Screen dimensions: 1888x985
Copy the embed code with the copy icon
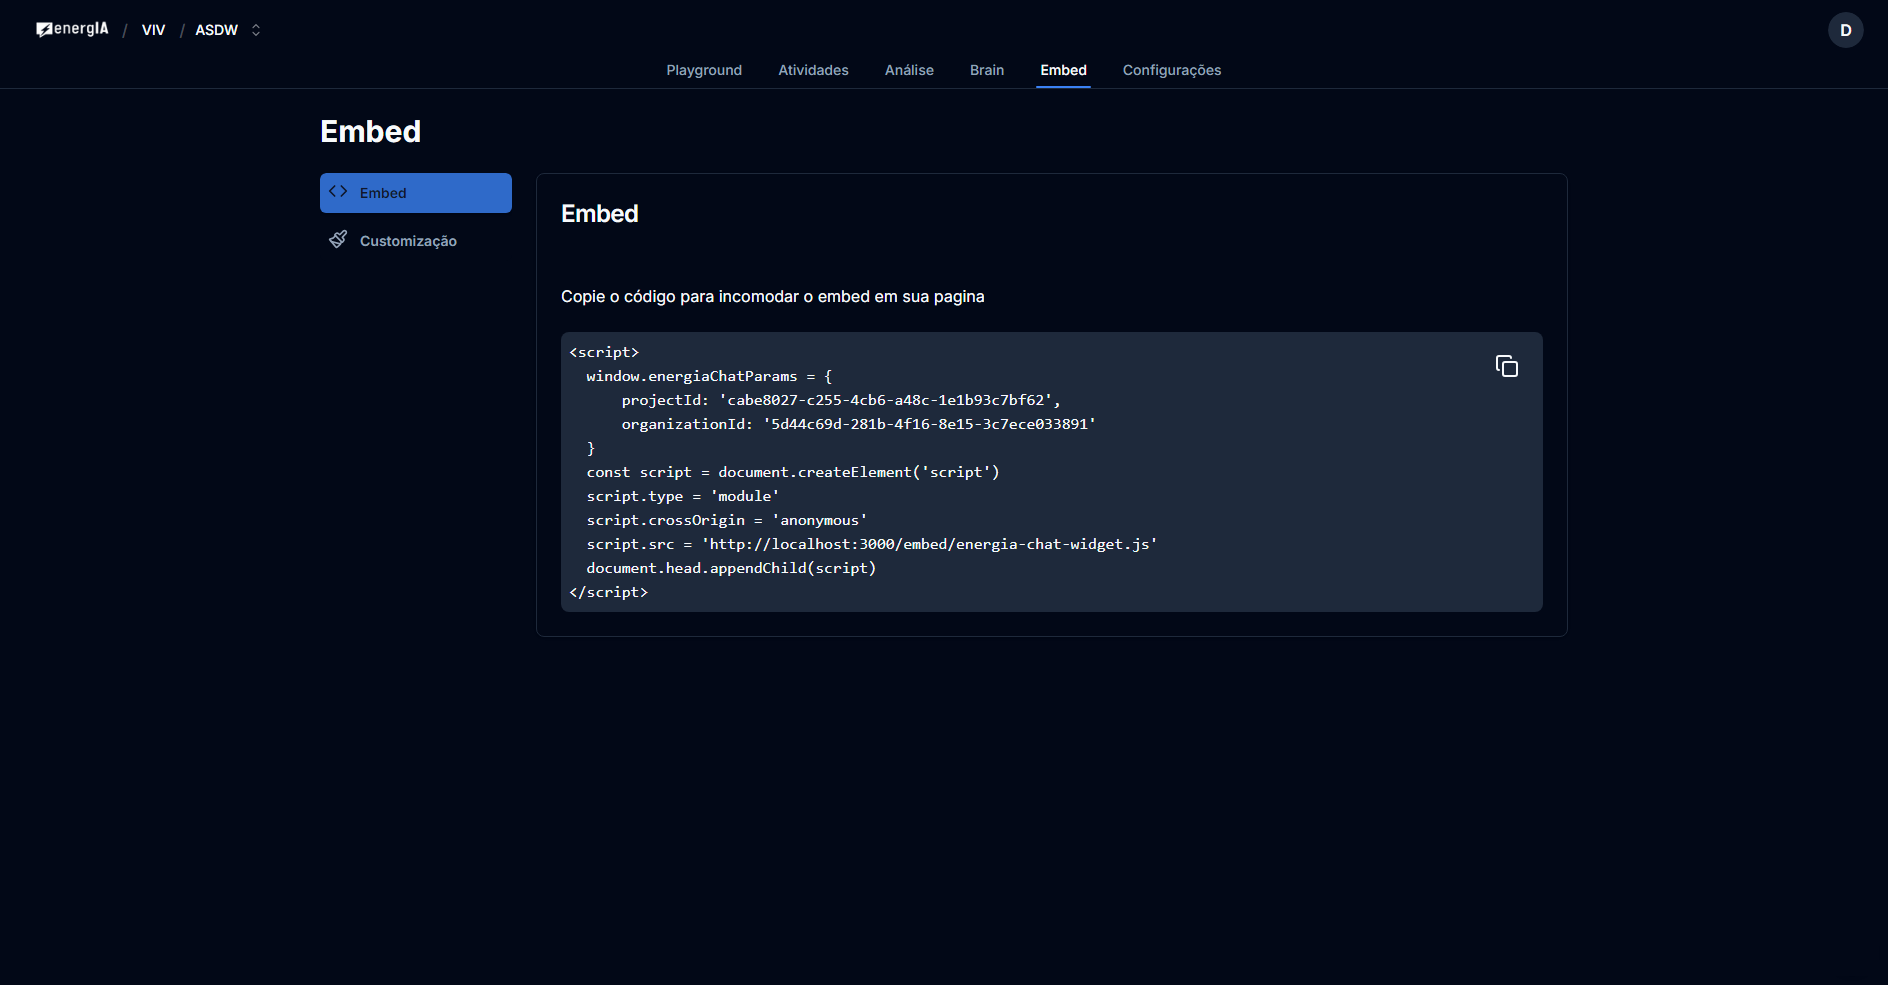point(1506,366)
